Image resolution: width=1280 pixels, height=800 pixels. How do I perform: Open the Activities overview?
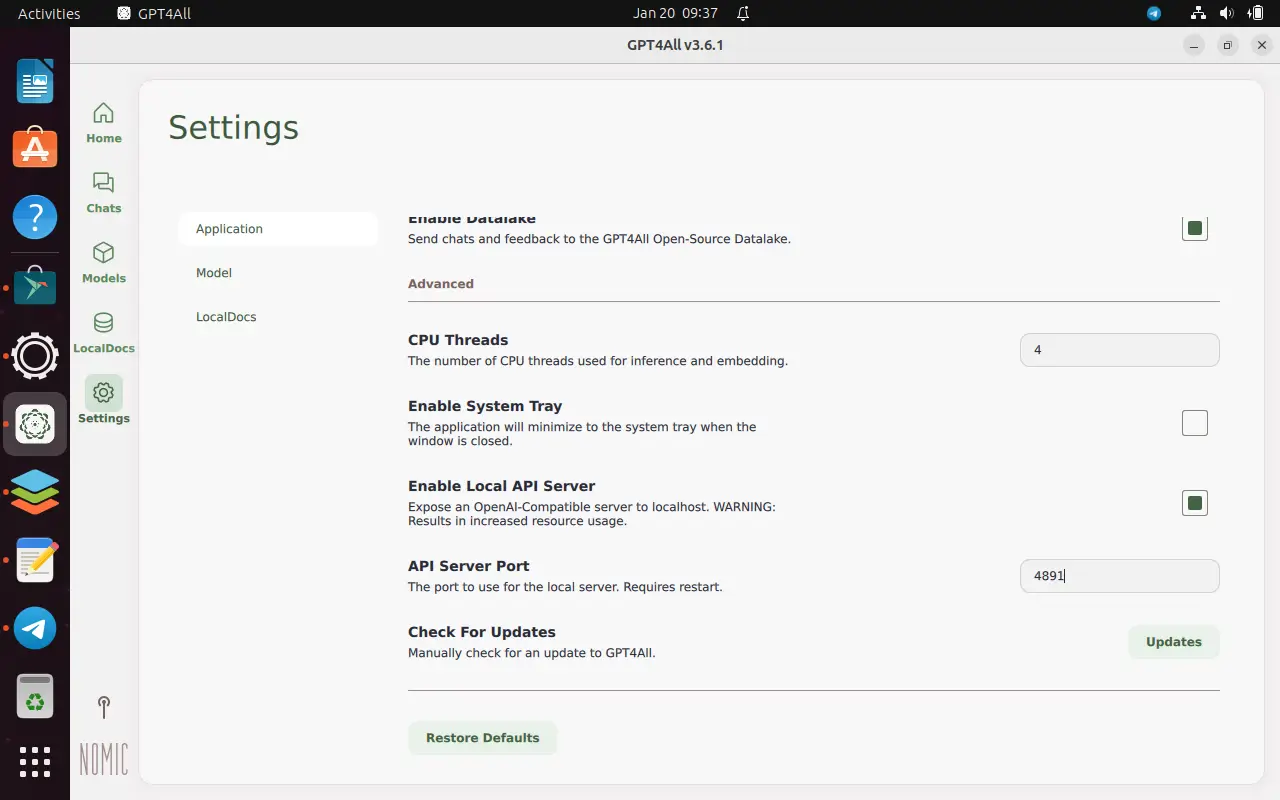(x=49, y=14)
